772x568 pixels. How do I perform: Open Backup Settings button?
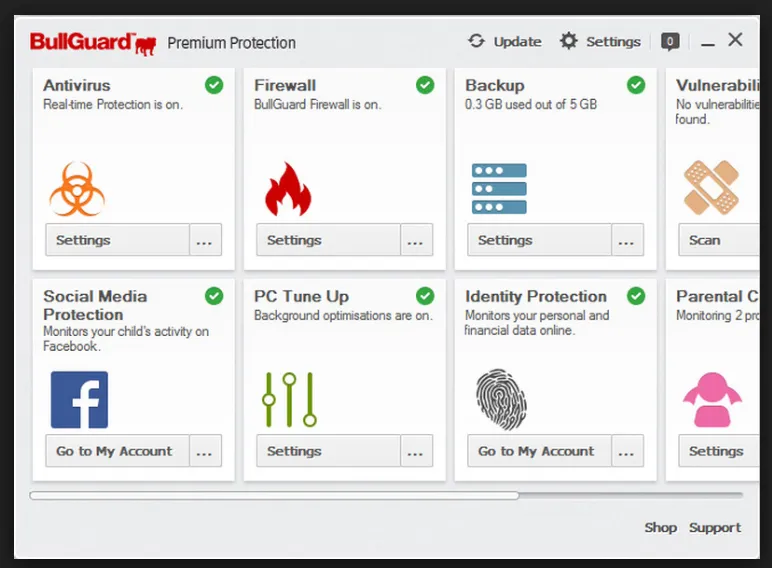pyautogui.click(x=540, y=240)
